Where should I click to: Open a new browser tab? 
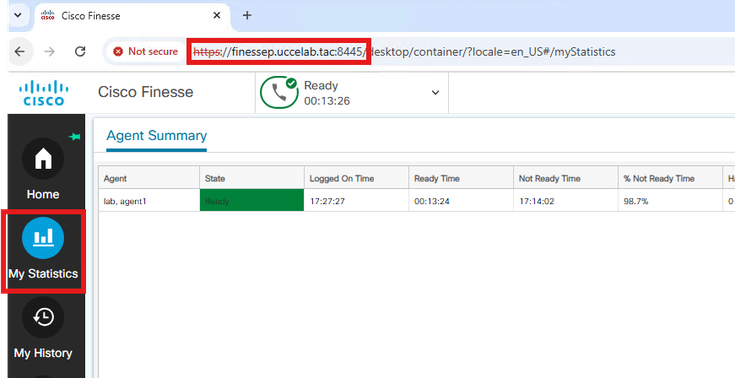click(247, 15)
